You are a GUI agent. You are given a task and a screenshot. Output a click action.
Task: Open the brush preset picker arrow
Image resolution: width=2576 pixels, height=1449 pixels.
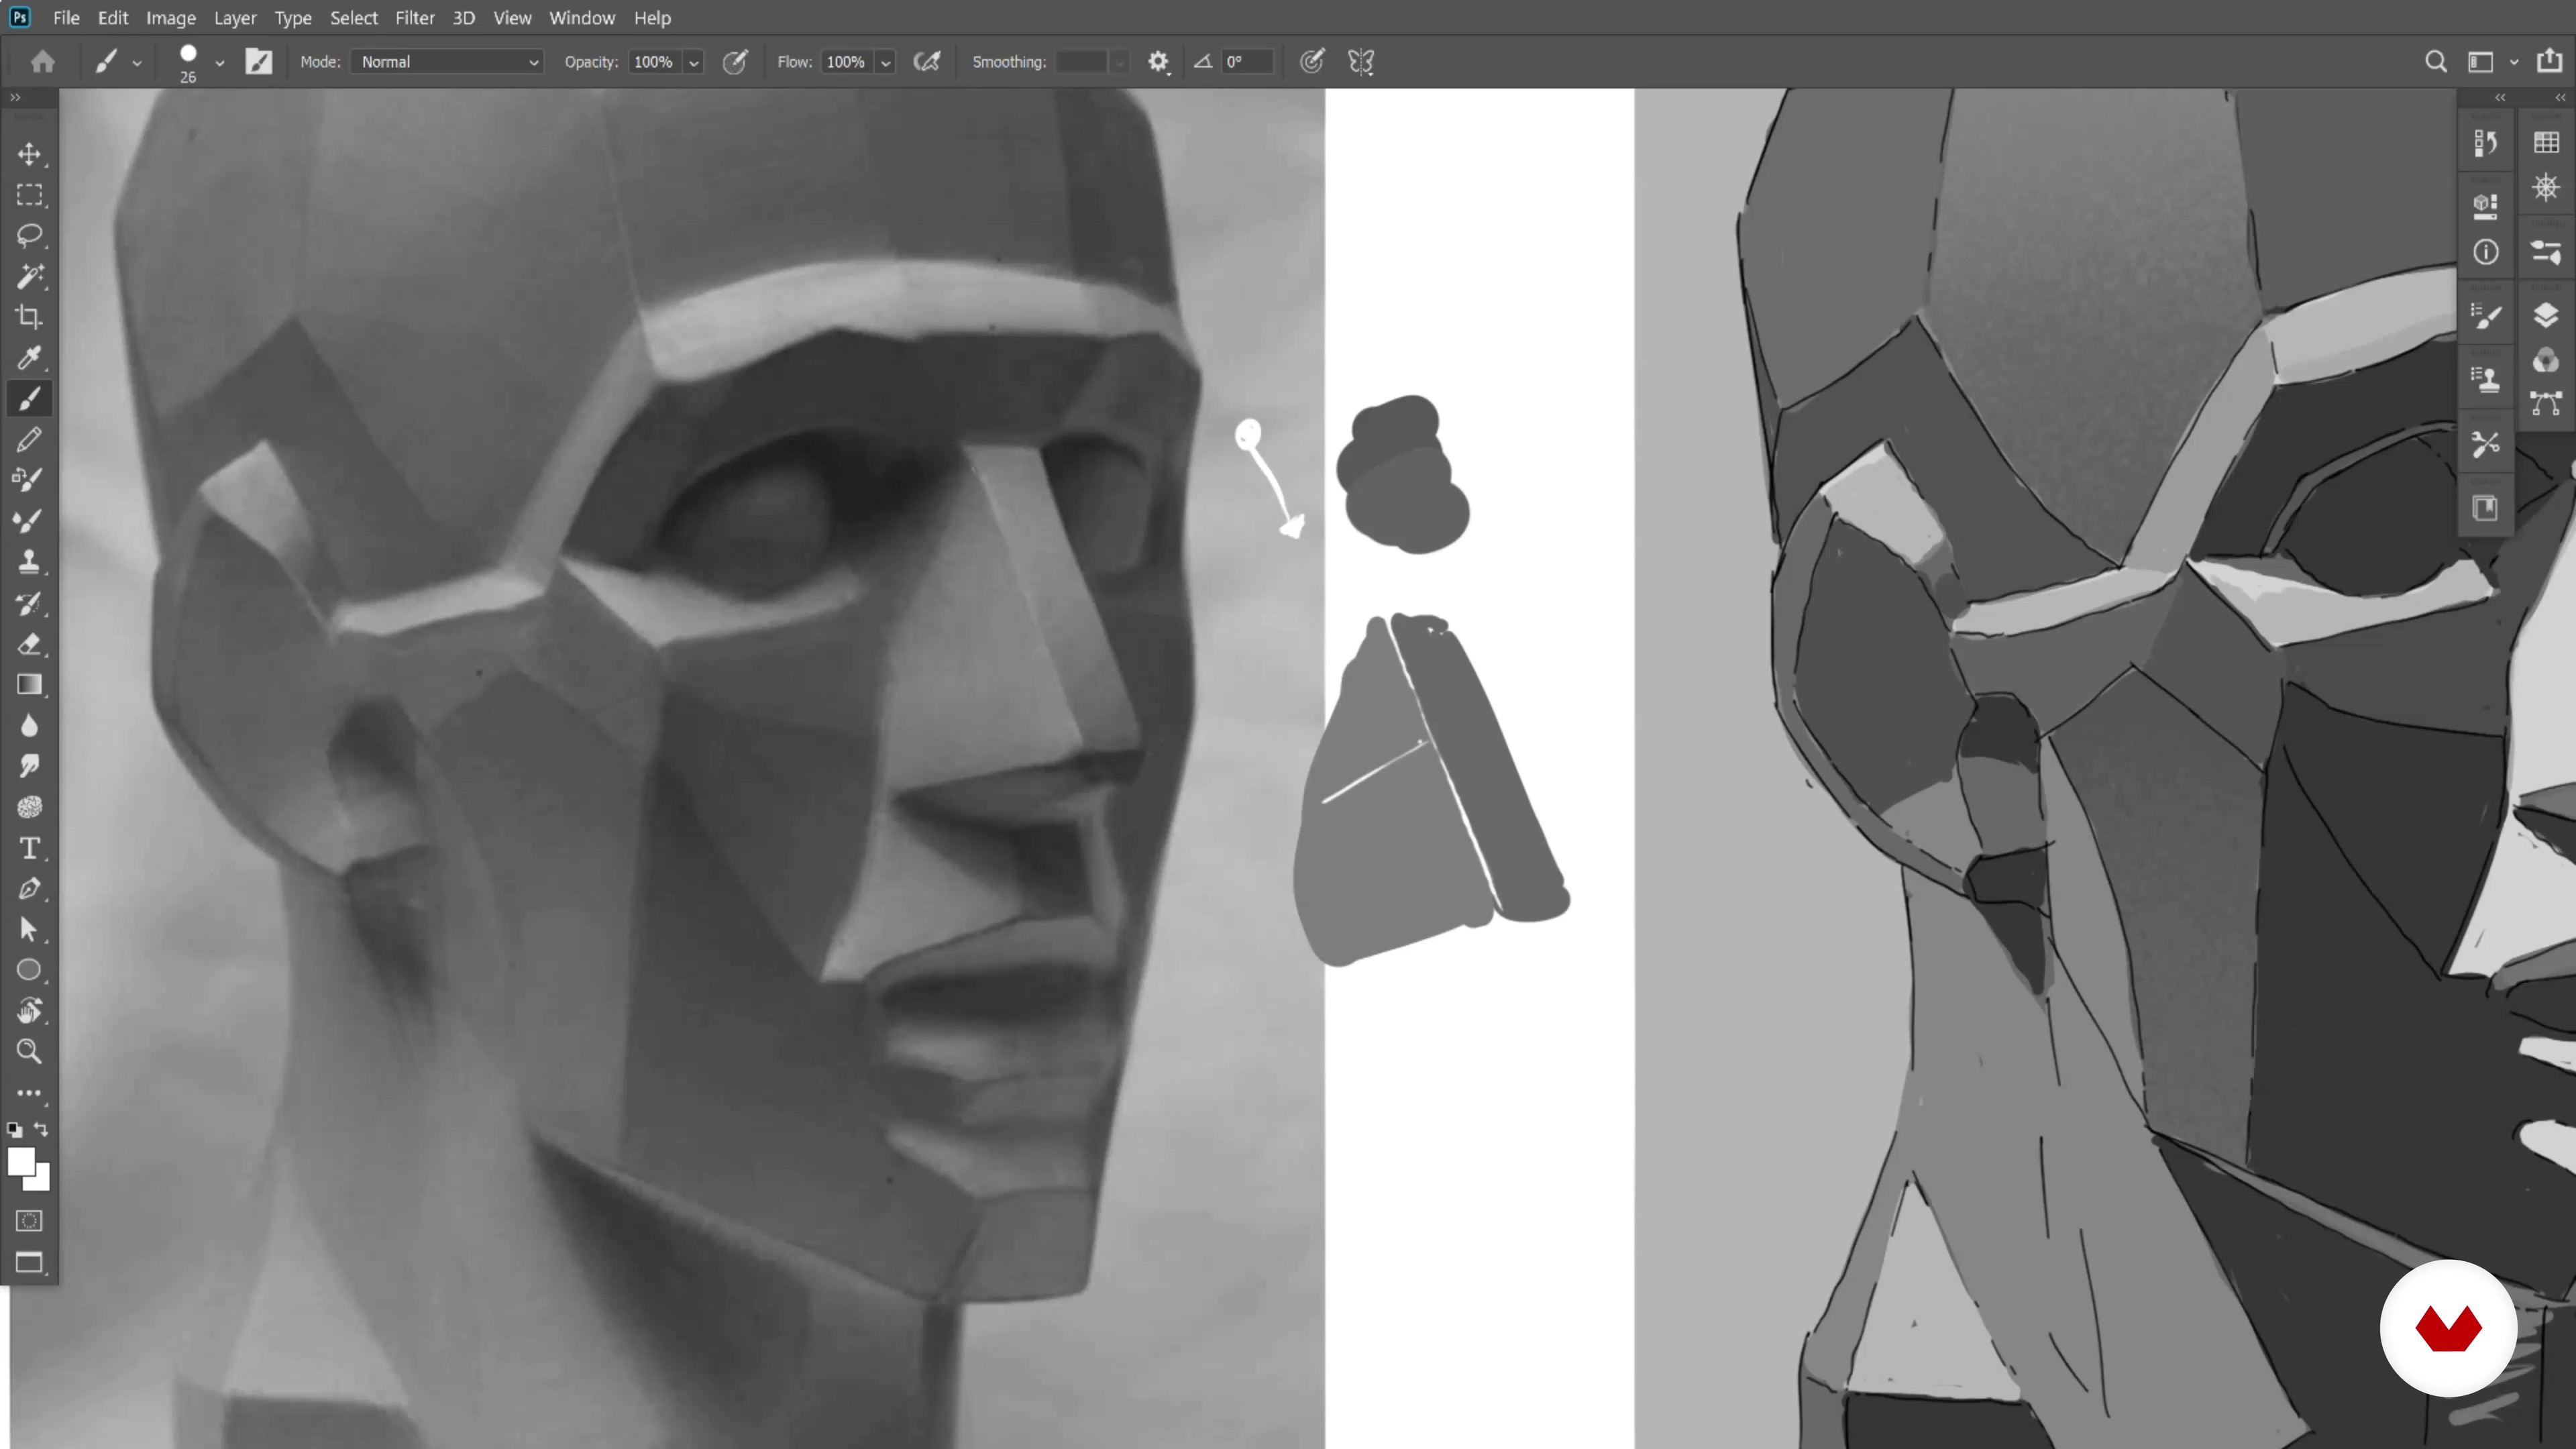point(220,63)
